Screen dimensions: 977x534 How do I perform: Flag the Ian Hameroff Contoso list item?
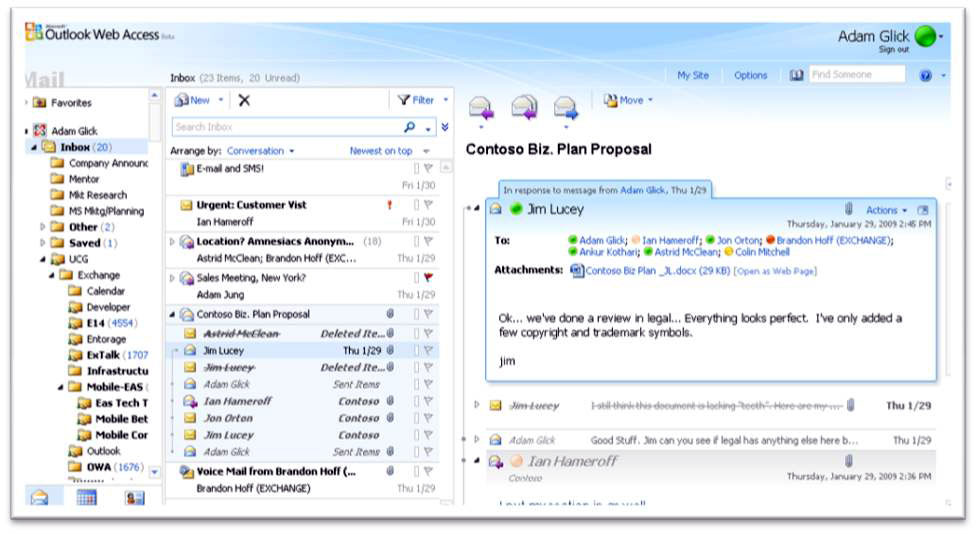(428, 401)
